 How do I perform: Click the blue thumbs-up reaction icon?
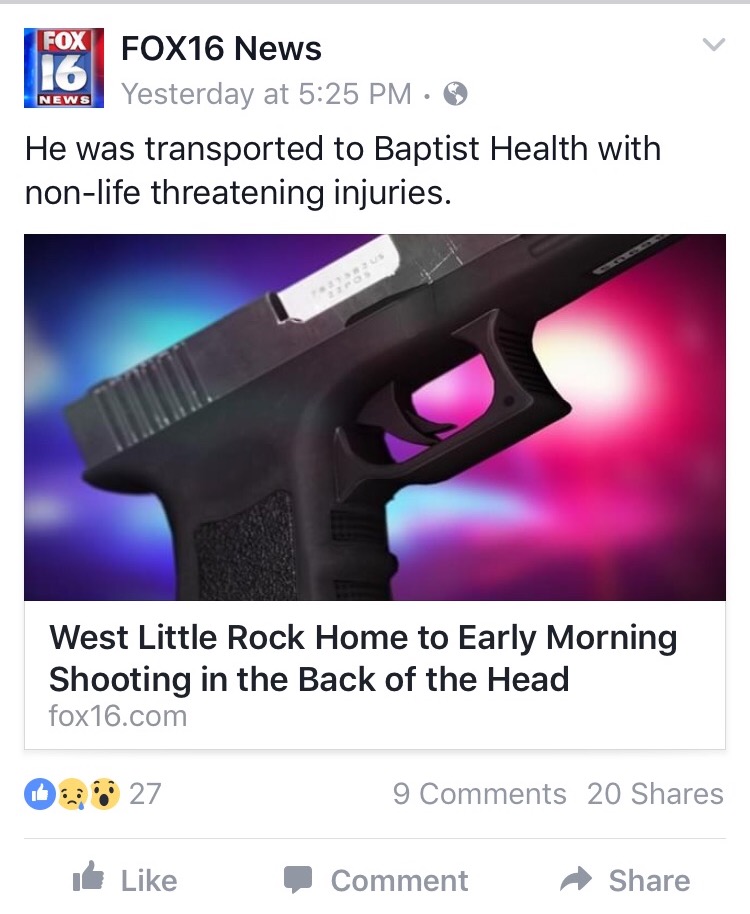(40, 794)
